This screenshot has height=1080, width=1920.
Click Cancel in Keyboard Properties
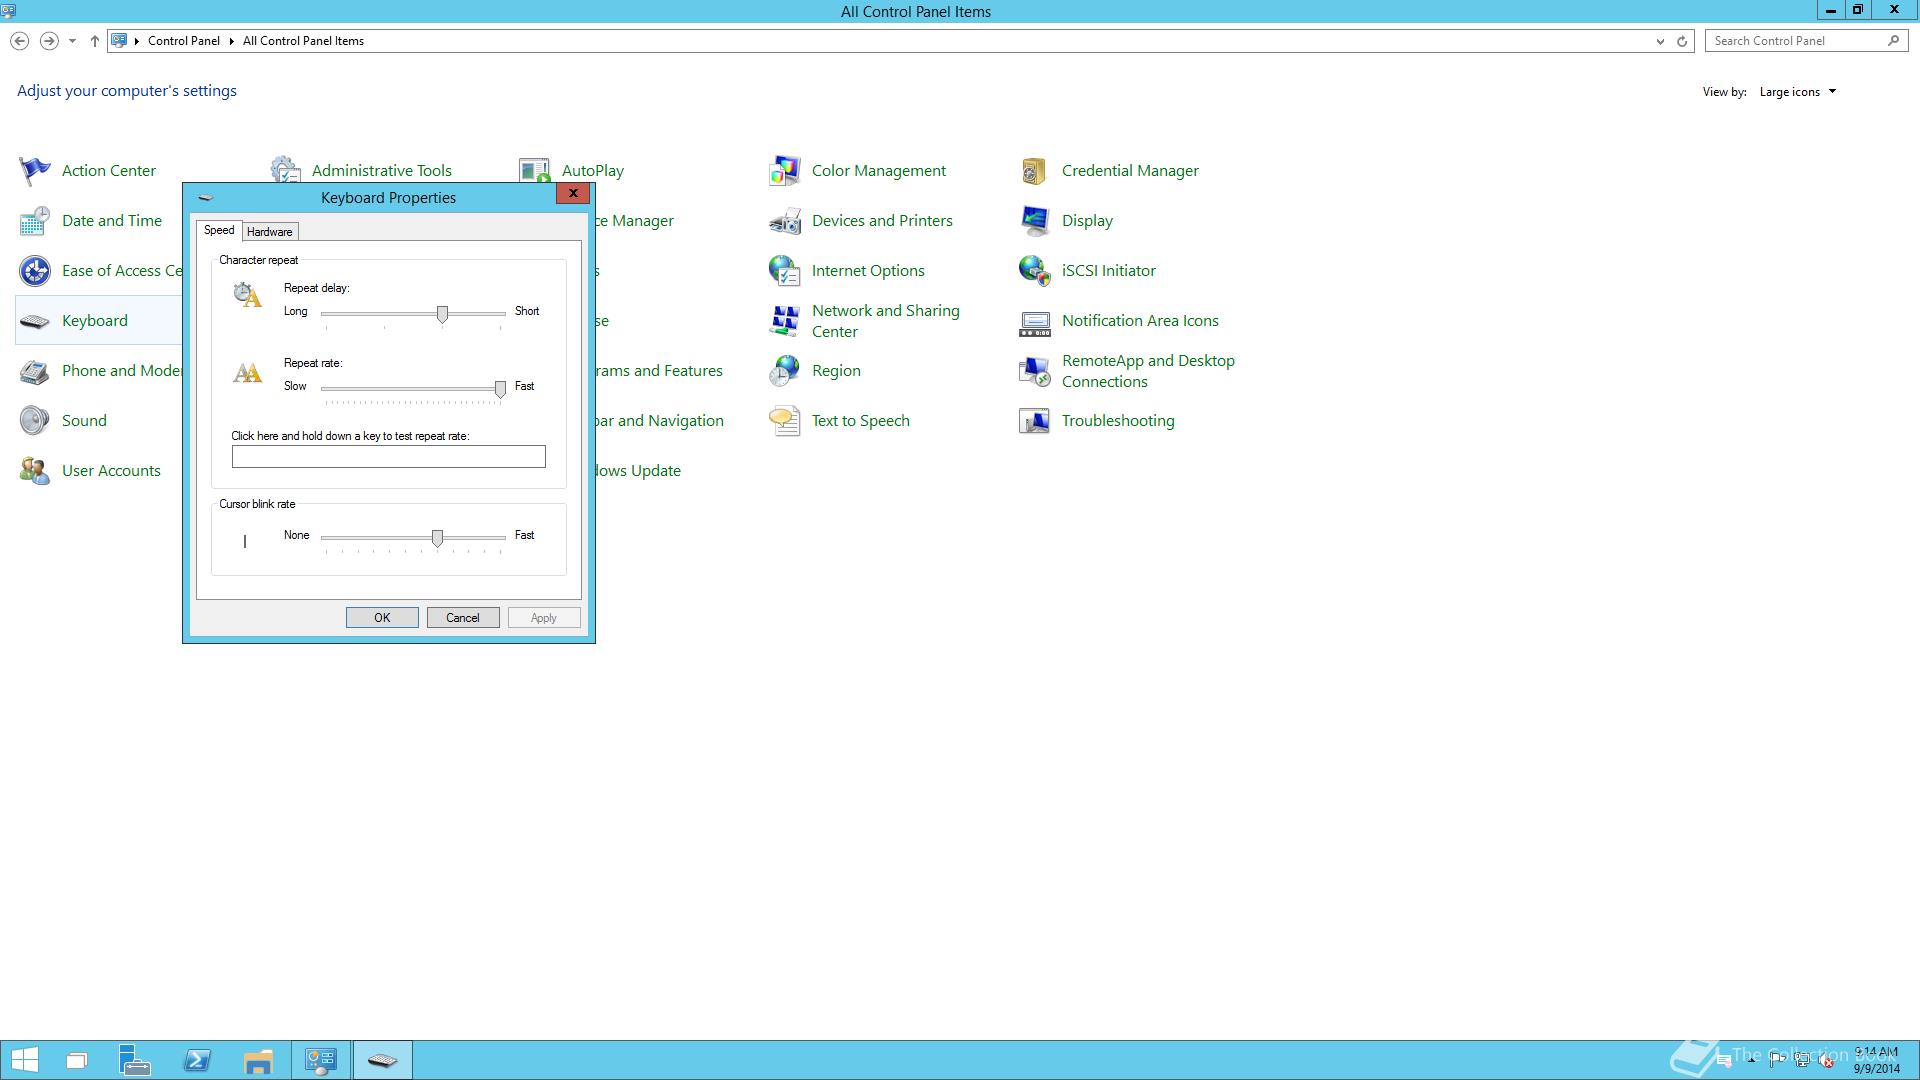point(462,618)
